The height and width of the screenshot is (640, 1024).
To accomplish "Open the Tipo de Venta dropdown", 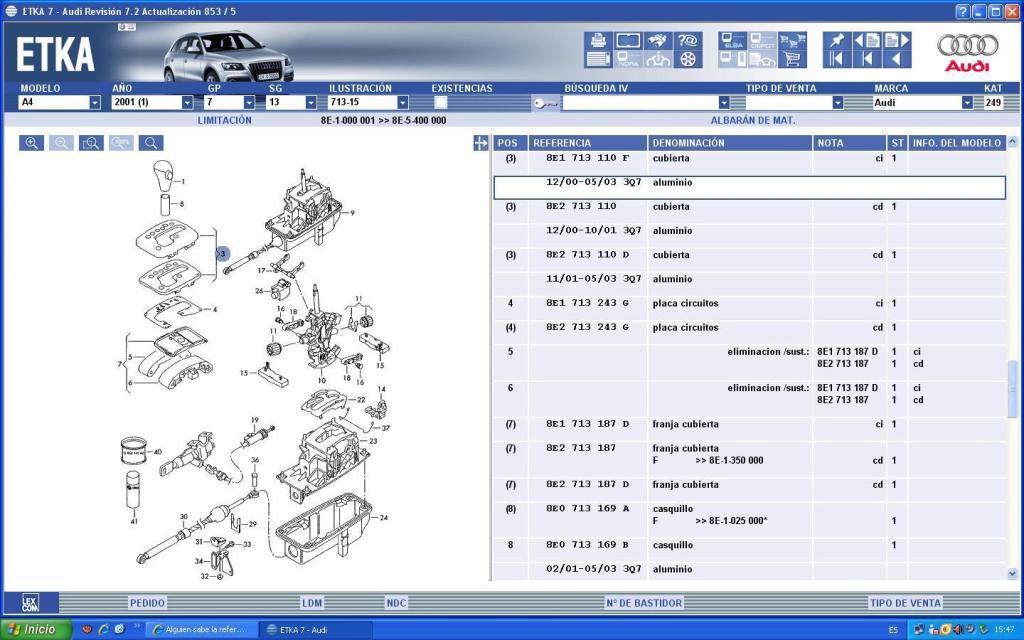I will (838, 103).
